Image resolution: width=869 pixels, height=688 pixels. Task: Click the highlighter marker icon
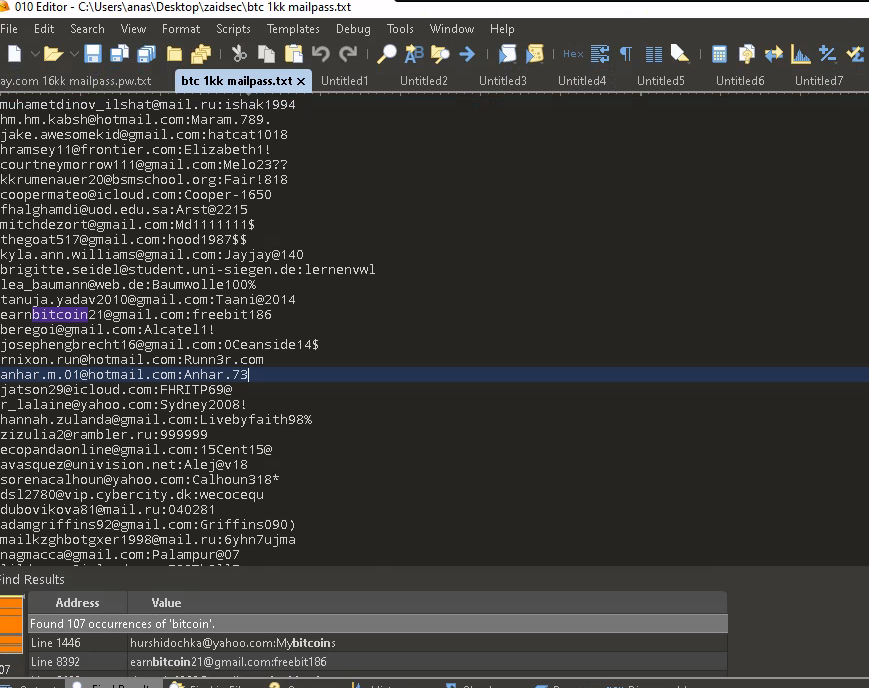coord(680,54)
